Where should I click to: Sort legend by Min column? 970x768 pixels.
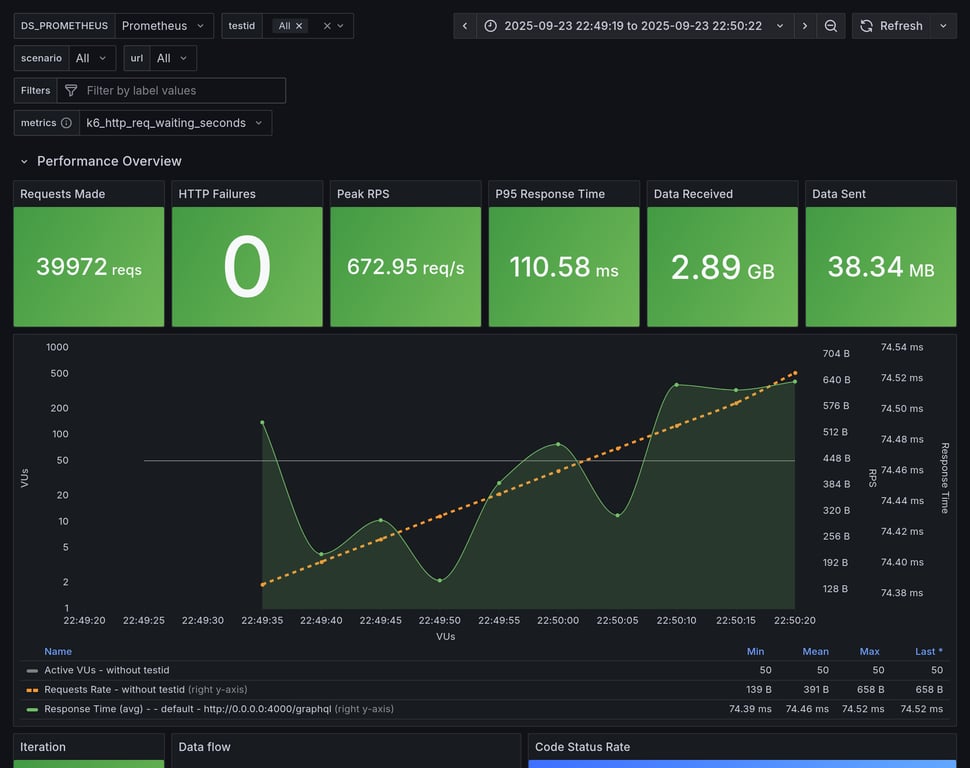click(x=755, y=651)
